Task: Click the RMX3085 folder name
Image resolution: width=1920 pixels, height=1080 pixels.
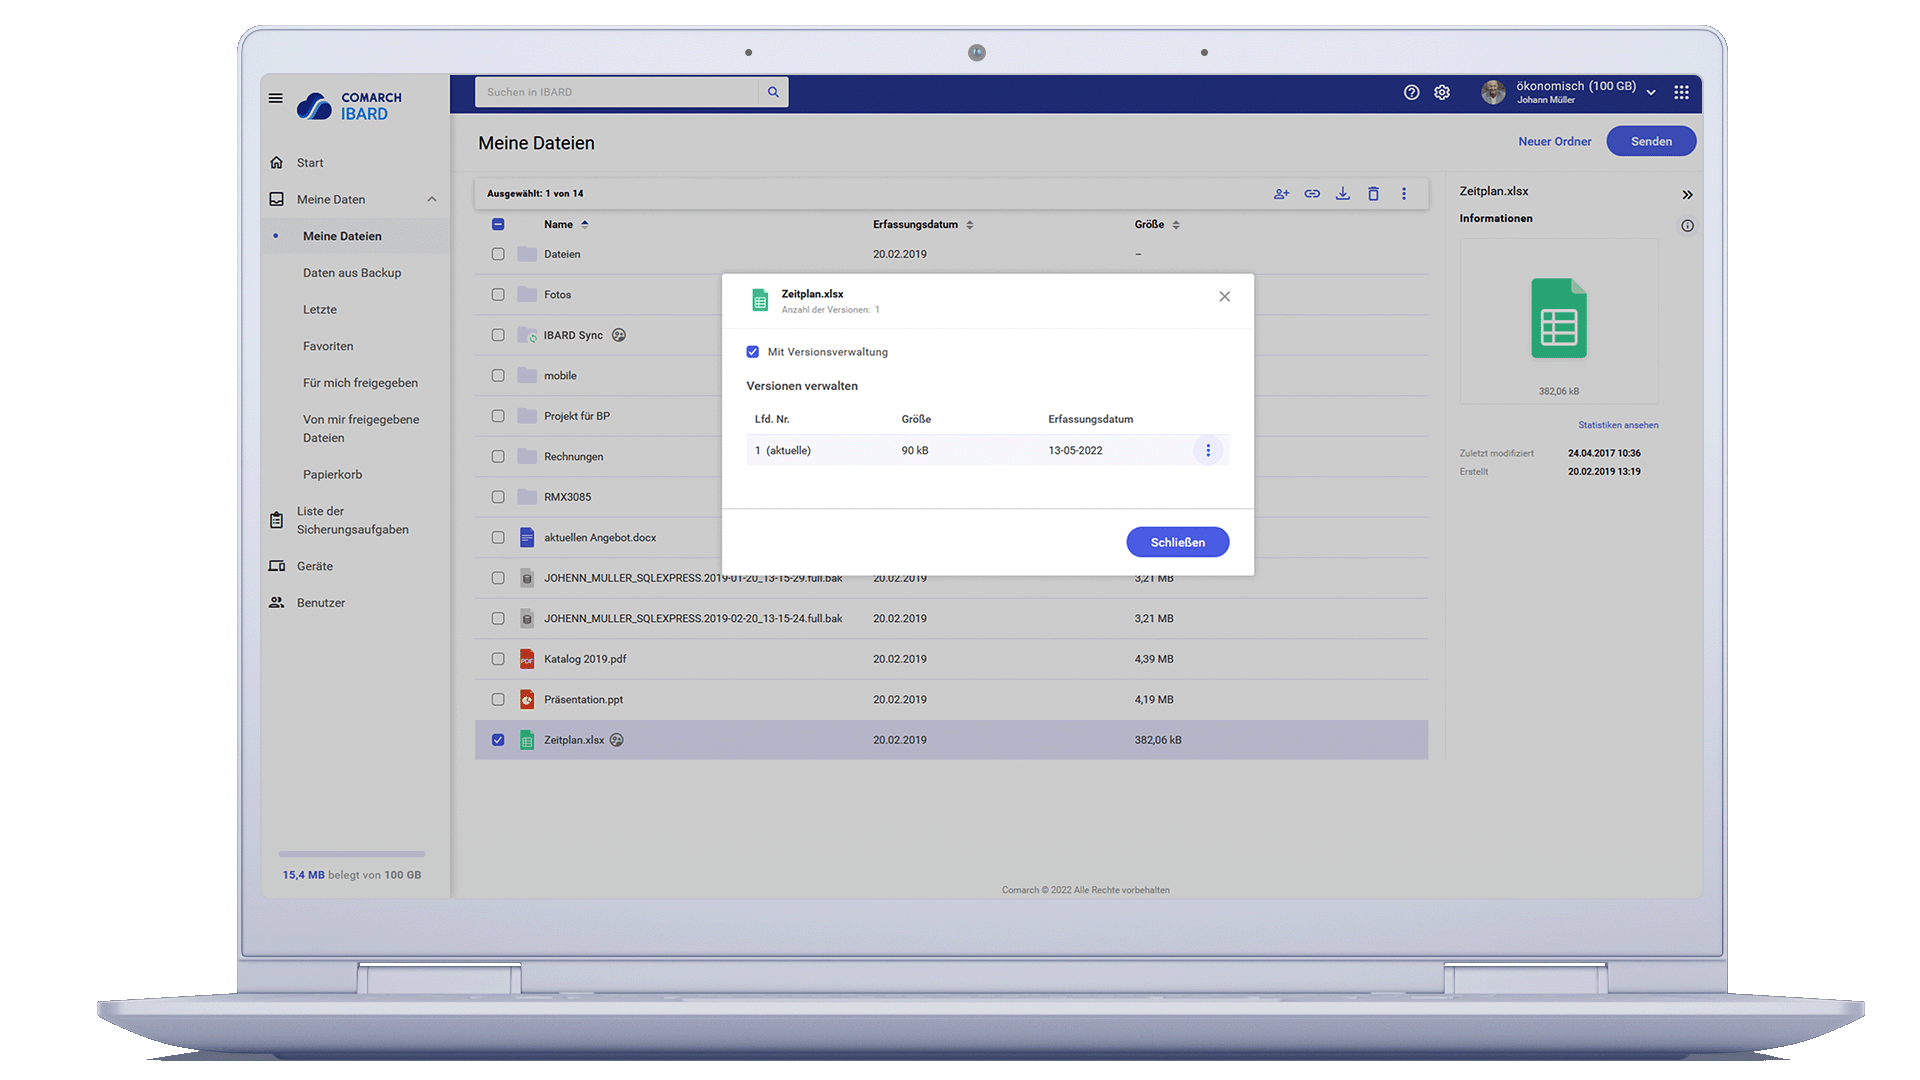Action: coord(567,497)
